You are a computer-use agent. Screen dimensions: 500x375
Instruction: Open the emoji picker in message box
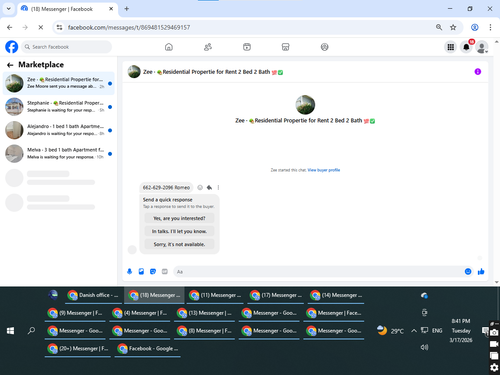click(468, 272)
